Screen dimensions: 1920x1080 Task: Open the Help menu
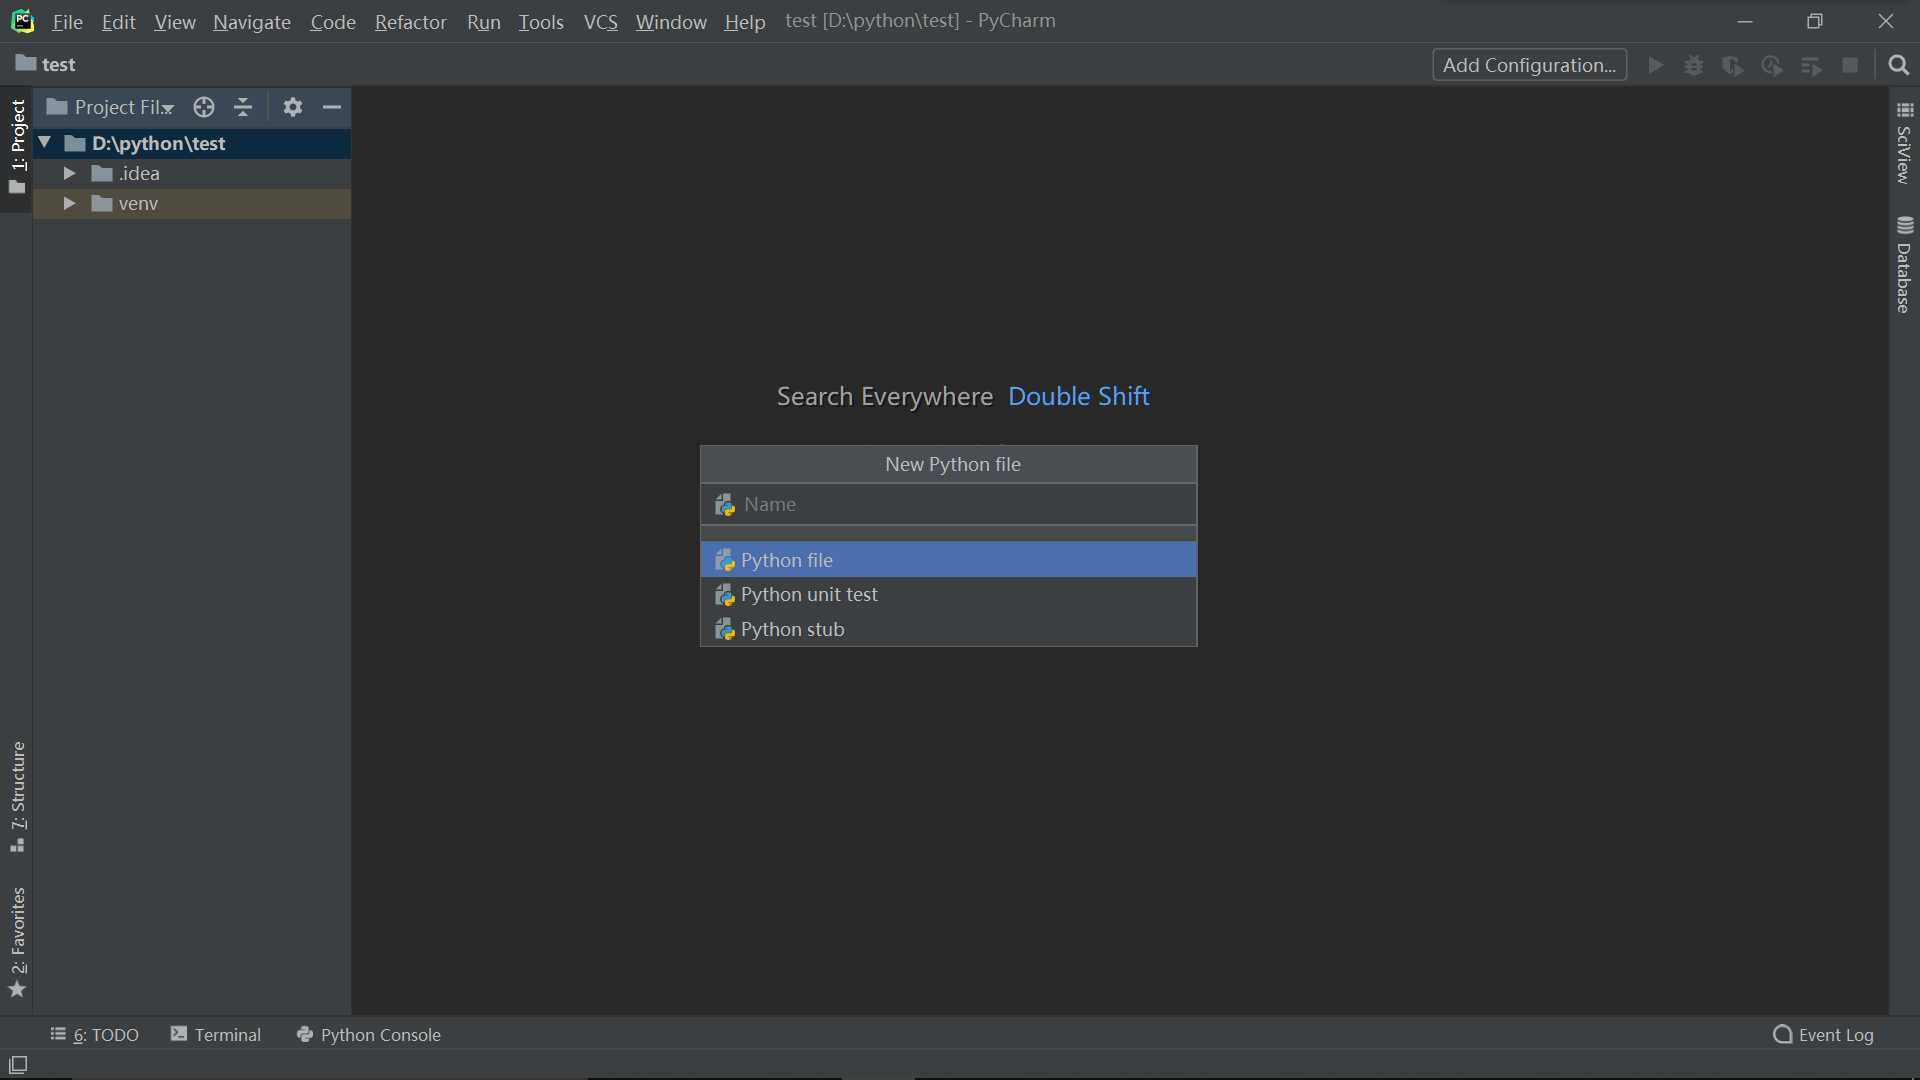(745, 22)
